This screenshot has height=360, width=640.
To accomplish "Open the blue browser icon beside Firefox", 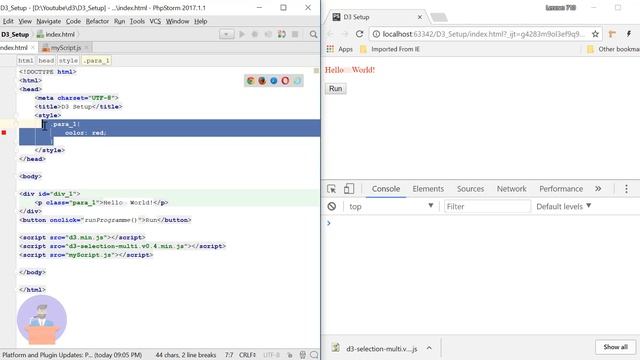I will 273,81.
